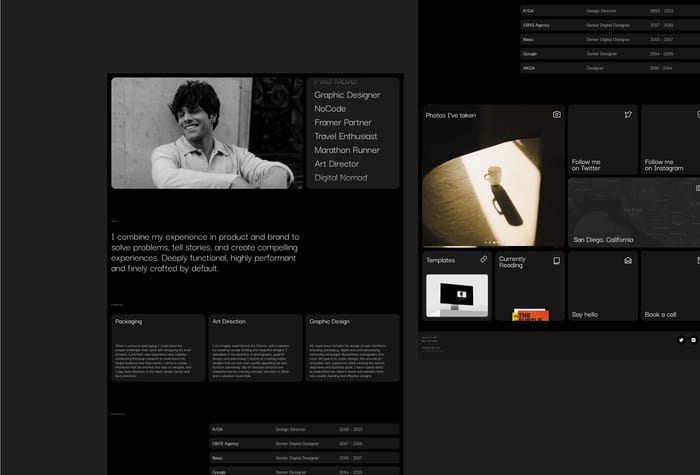Image resolution: width=700 pixels, height=475 pixels.
Task: Click the link icon on Templates card
Action: [483, 259]
